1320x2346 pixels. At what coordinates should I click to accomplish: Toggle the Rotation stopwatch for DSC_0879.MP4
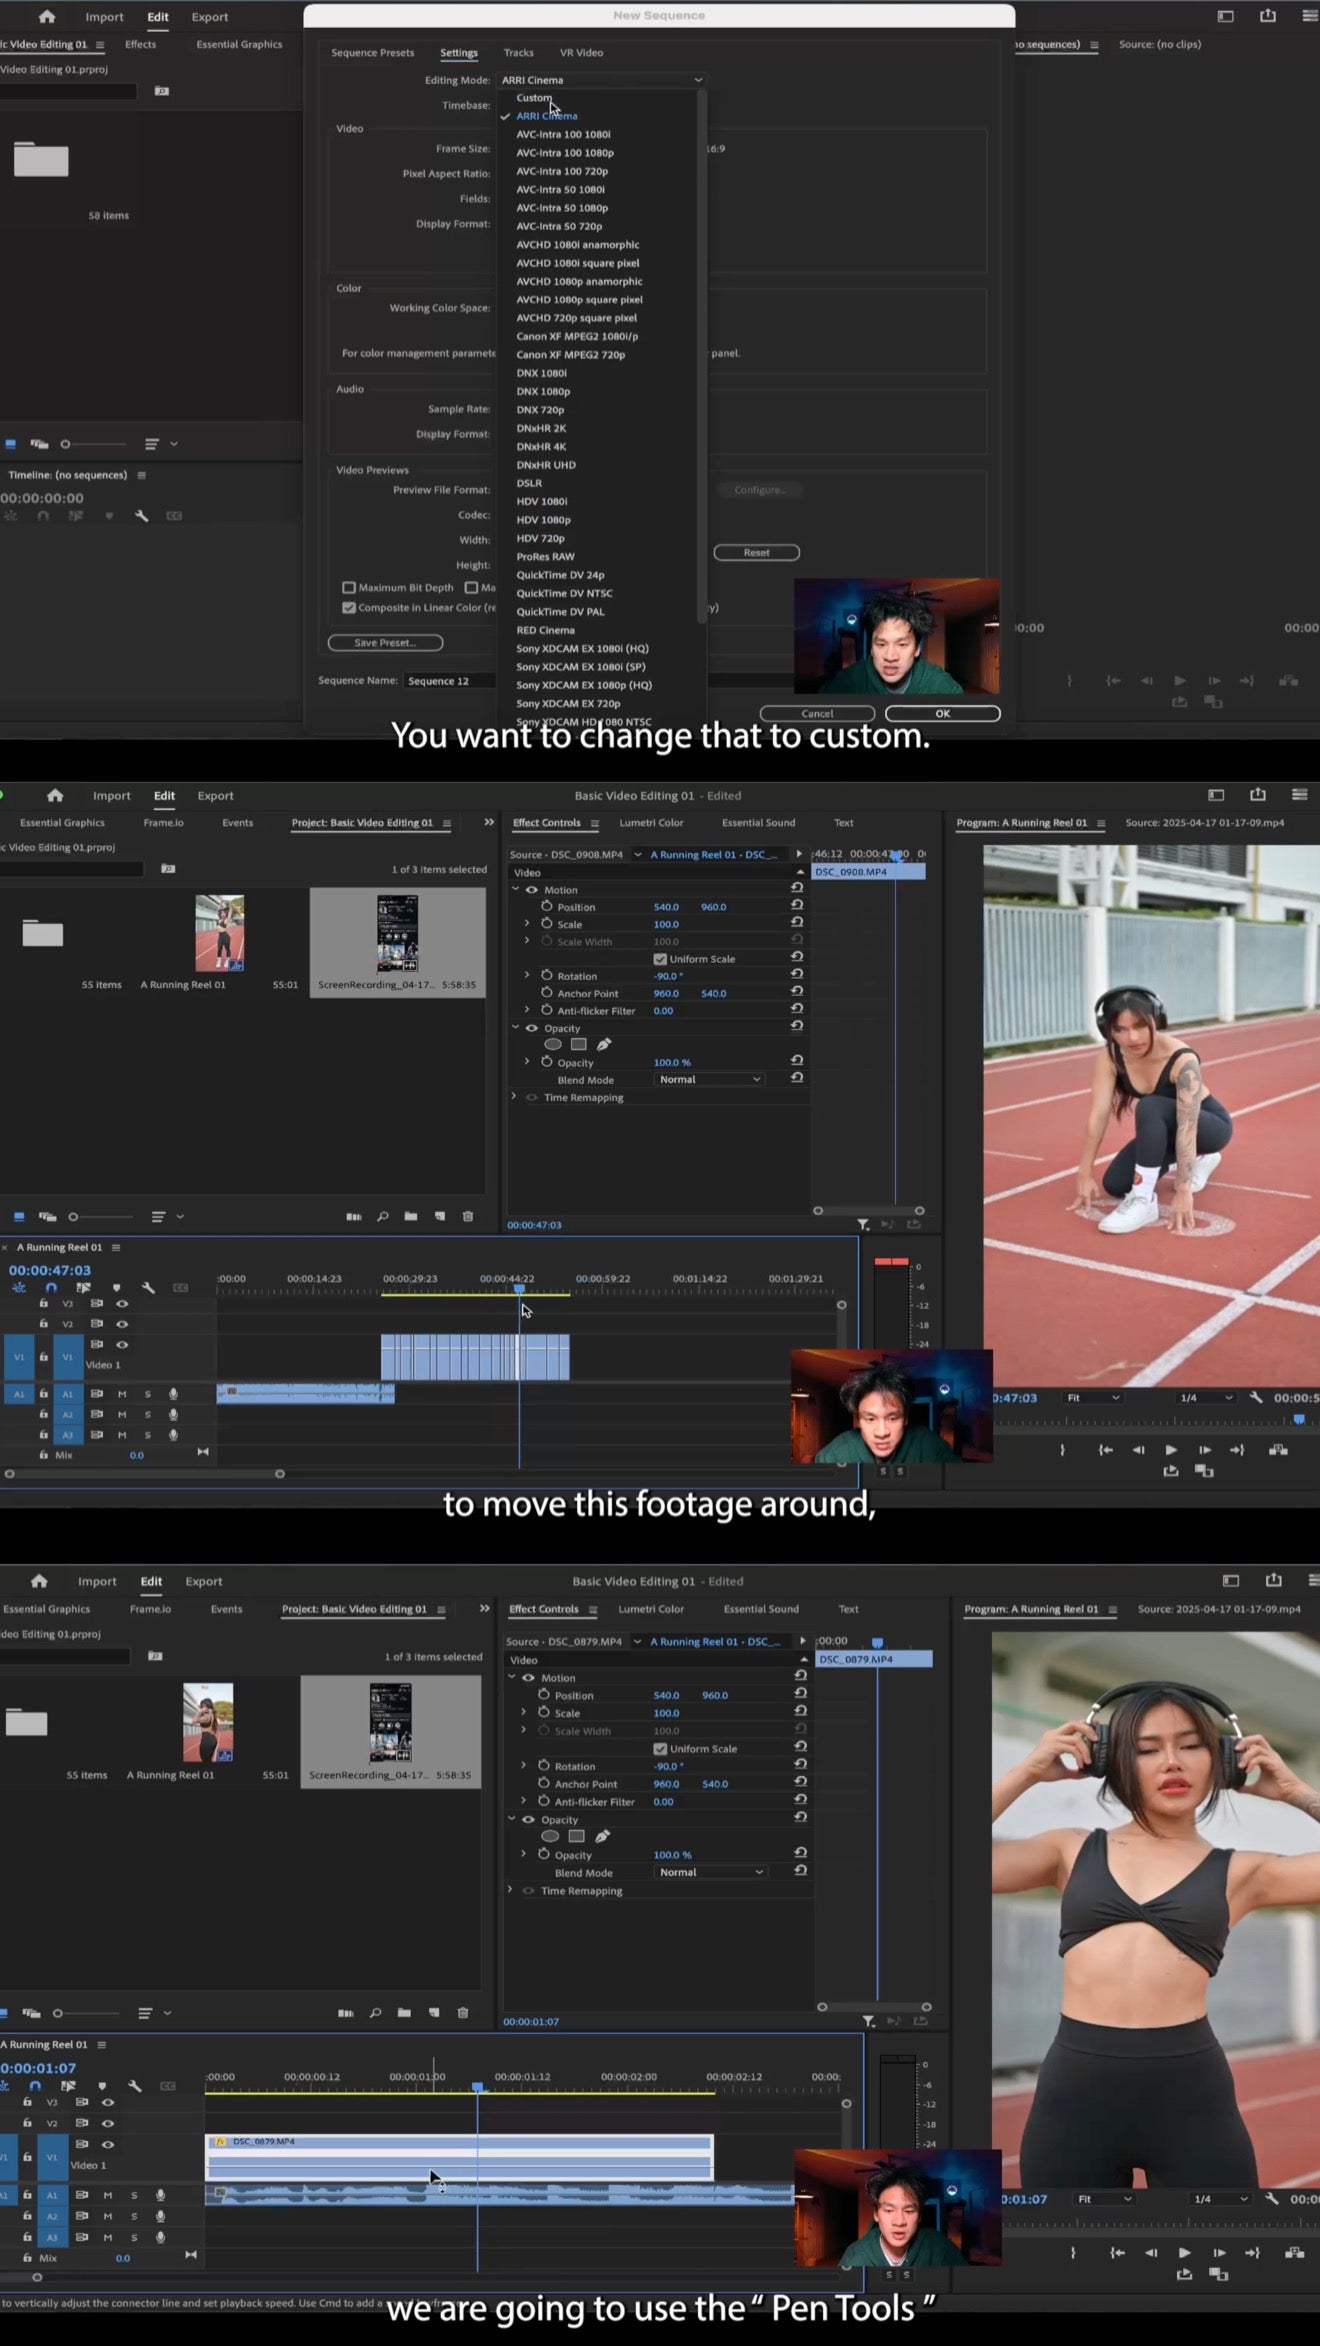pos(544,1765)
